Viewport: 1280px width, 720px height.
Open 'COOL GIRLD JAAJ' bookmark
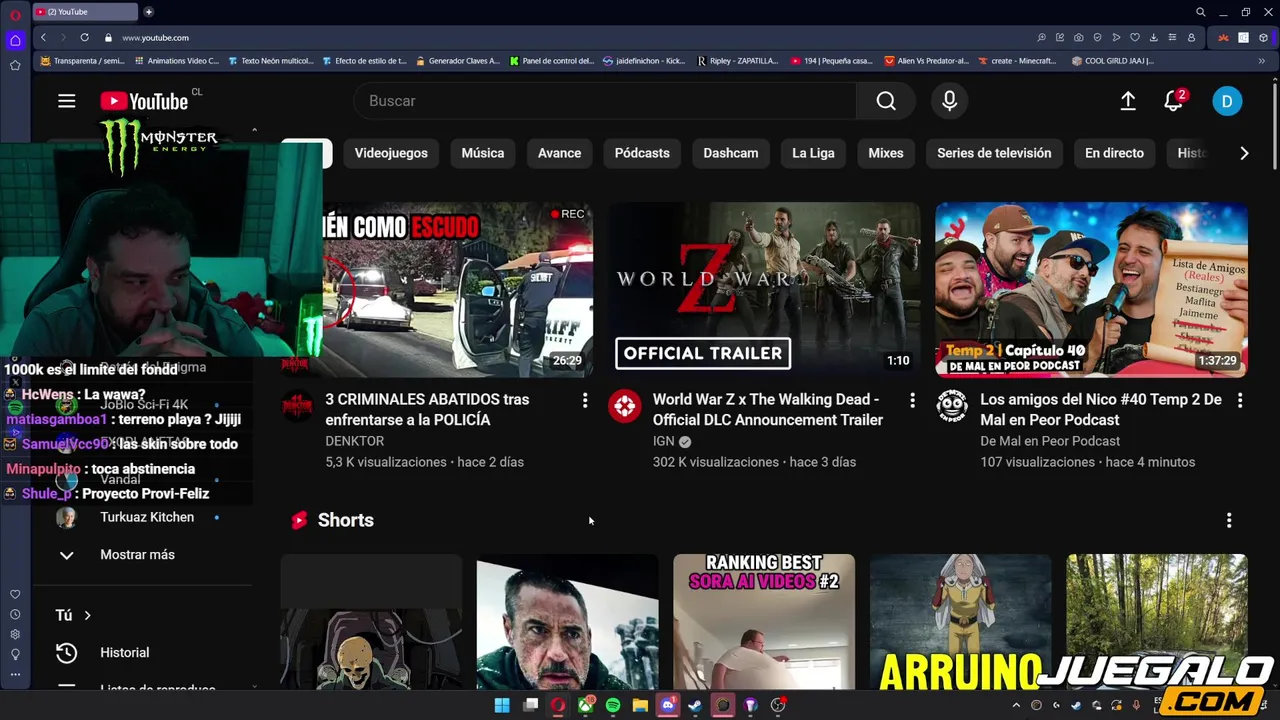point(1112,61)
